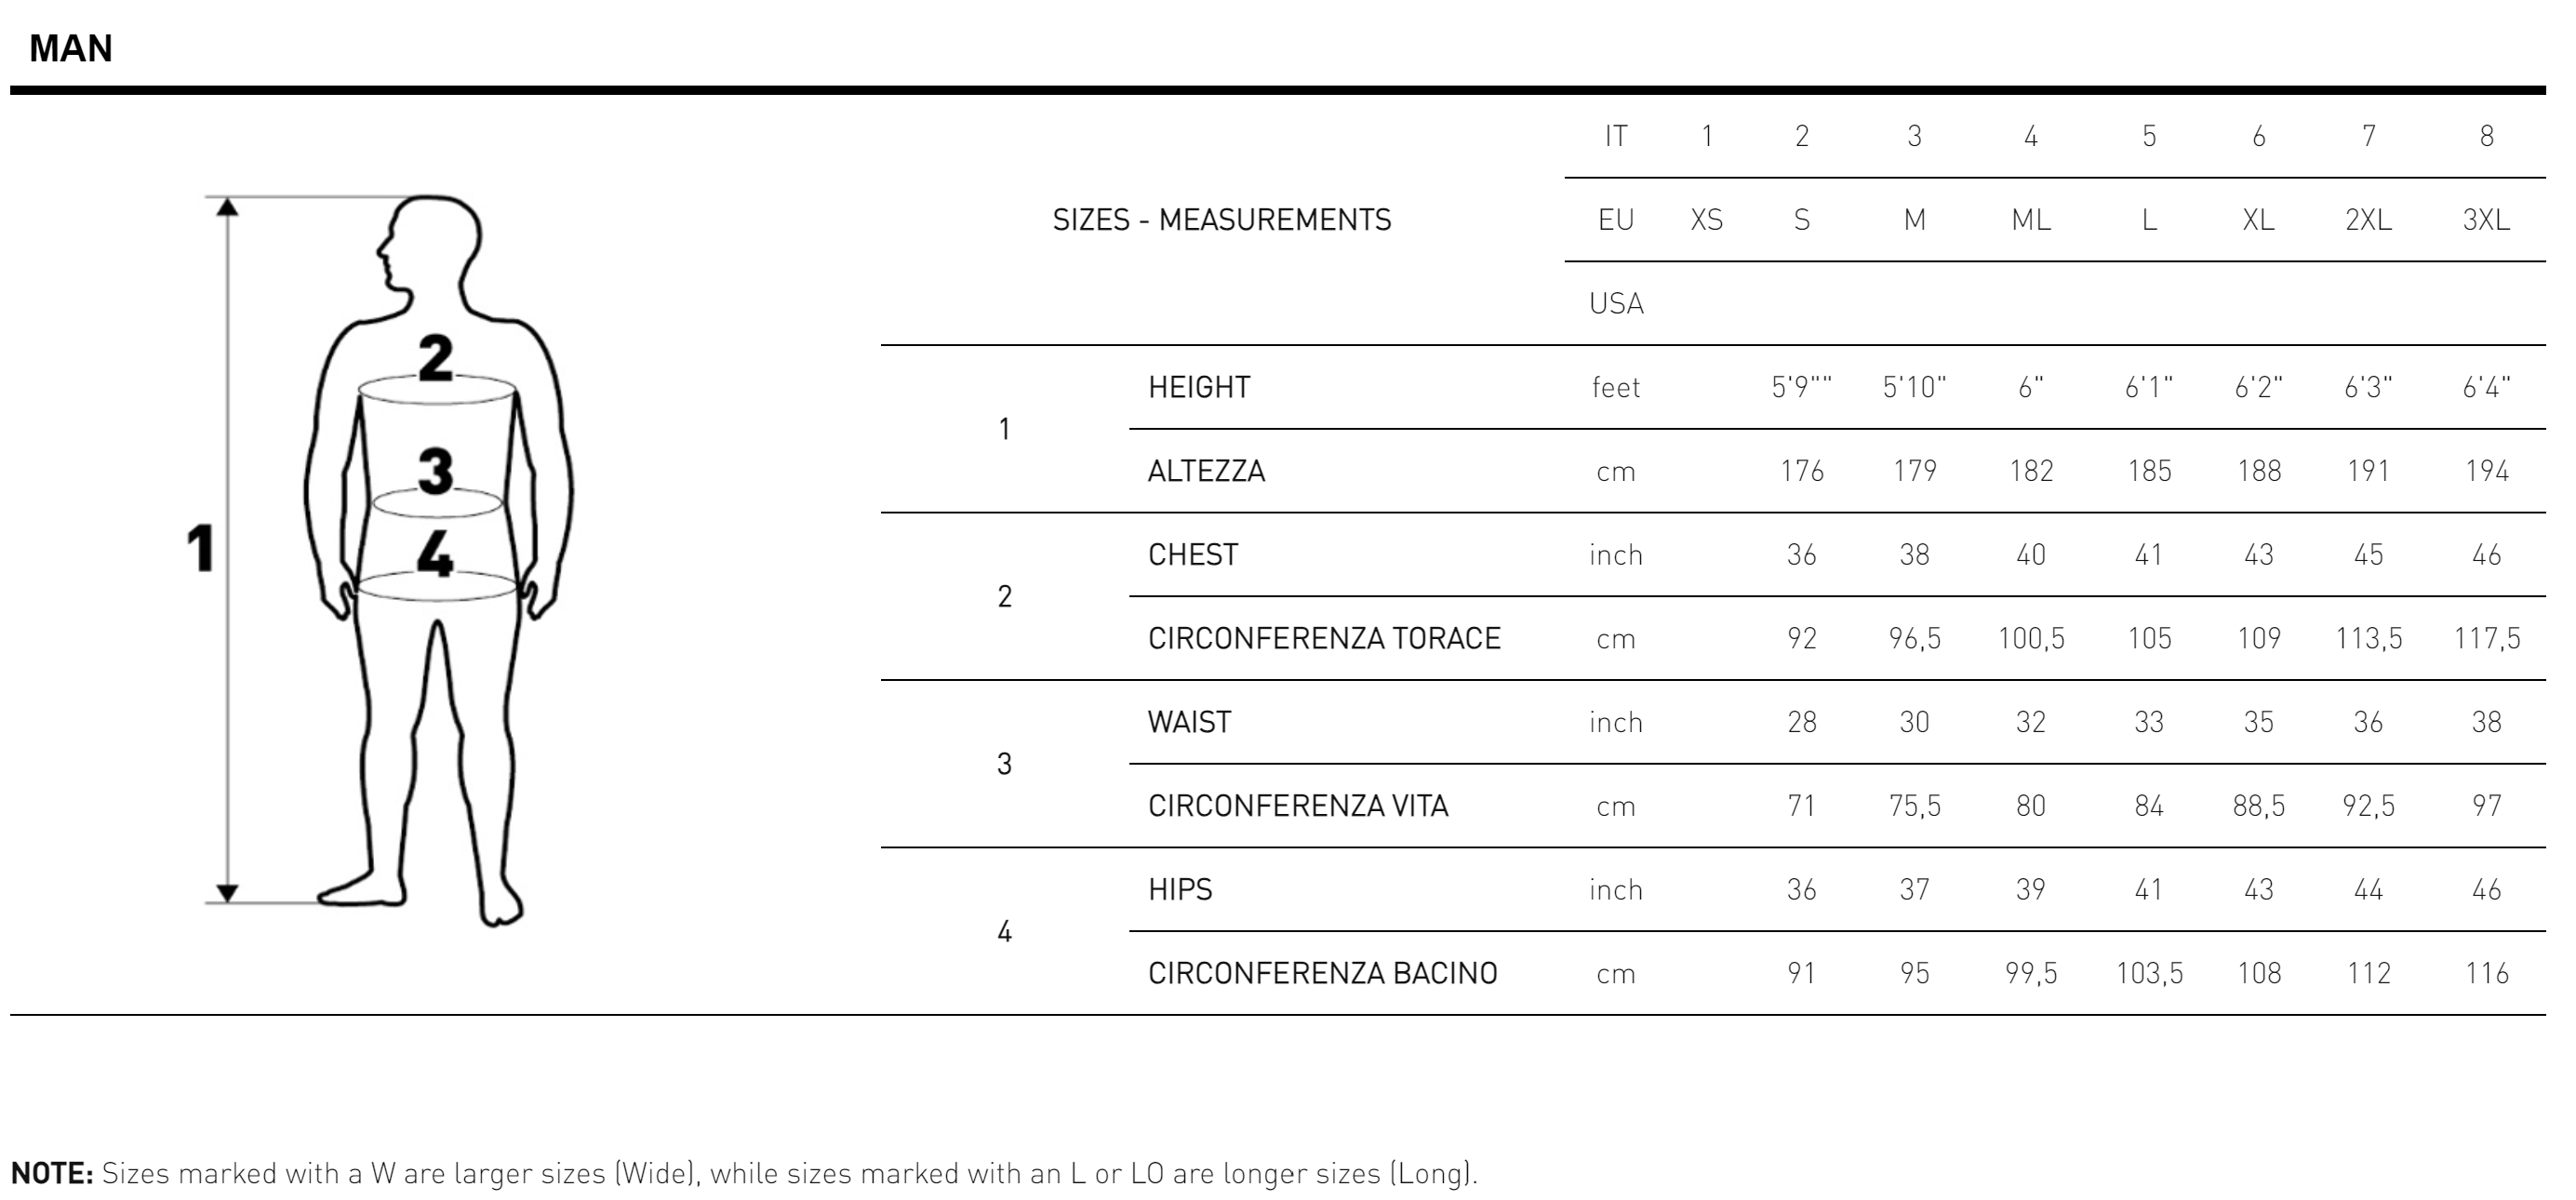The image size is (2576, 1200).
Task: Click the bold height number 1 beside the figure
Action: tap(200, 549)
